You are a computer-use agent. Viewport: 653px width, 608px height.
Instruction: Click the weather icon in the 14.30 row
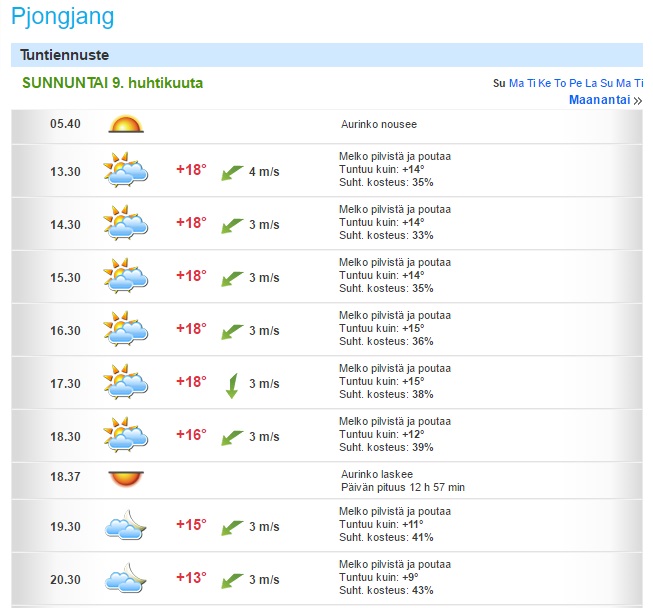point(126,223)
